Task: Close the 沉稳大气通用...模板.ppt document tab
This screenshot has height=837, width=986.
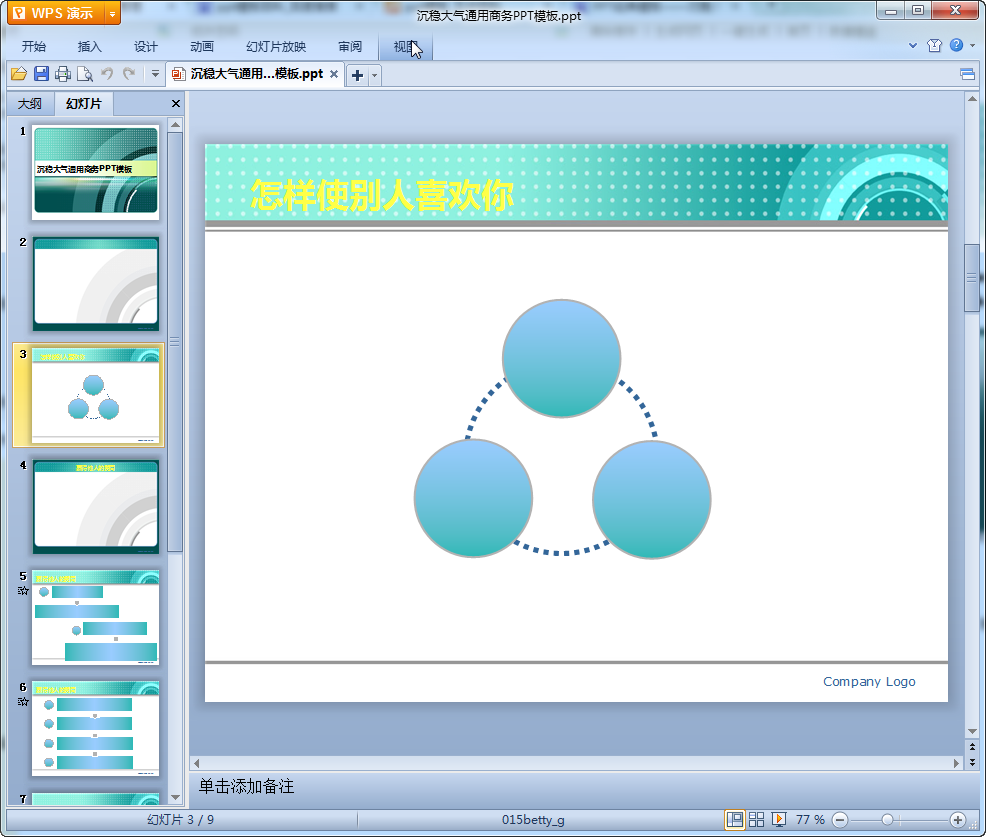Action: tap(334, 74)
